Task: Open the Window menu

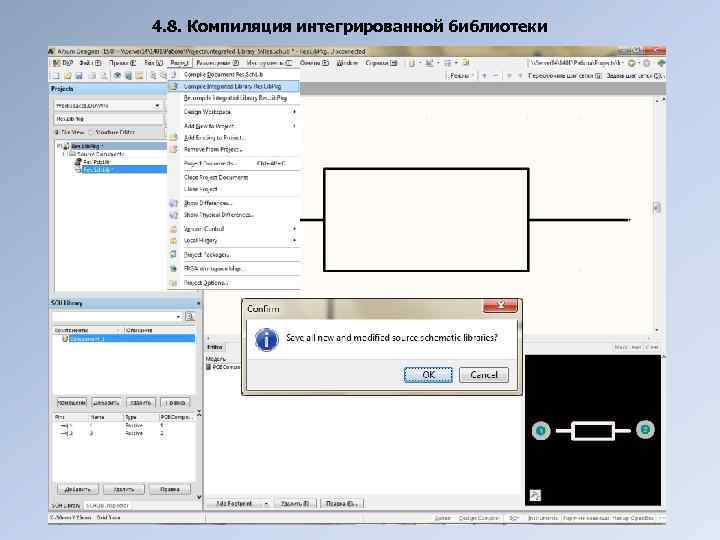Action: click(347, 63)
